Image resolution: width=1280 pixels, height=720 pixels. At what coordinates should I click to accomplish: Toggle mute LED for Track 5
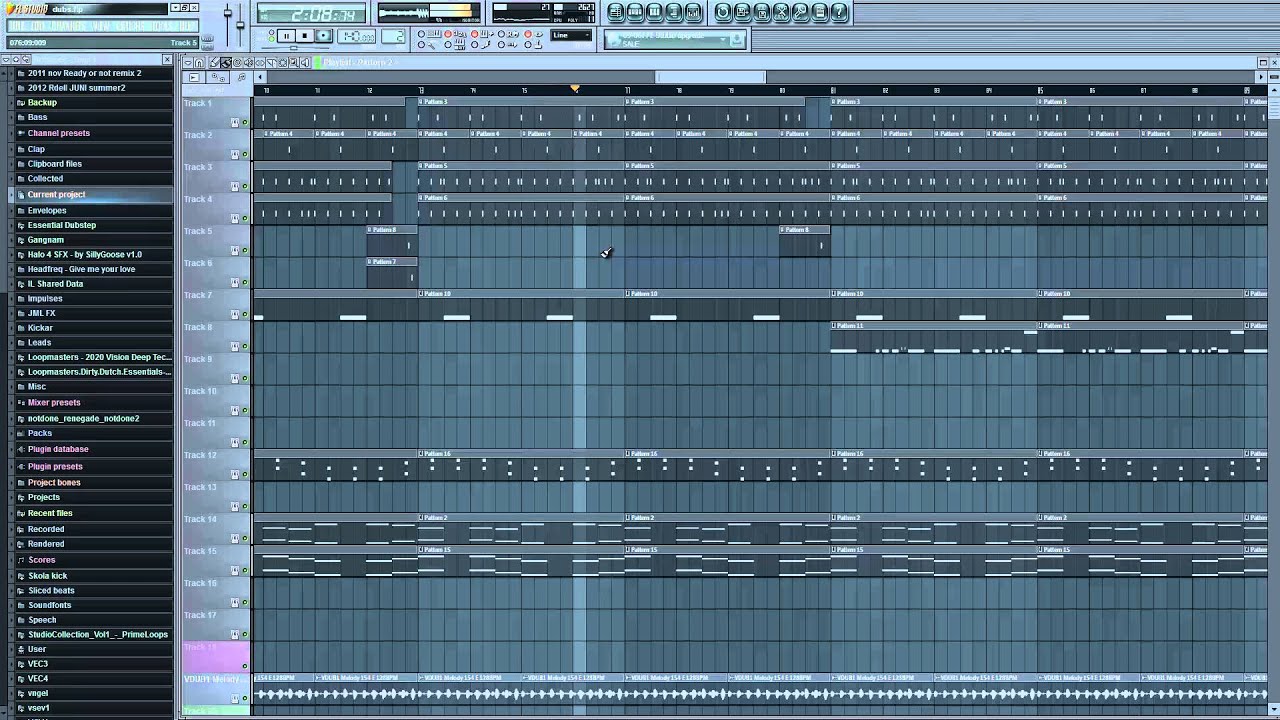click(x=245, y=250)
